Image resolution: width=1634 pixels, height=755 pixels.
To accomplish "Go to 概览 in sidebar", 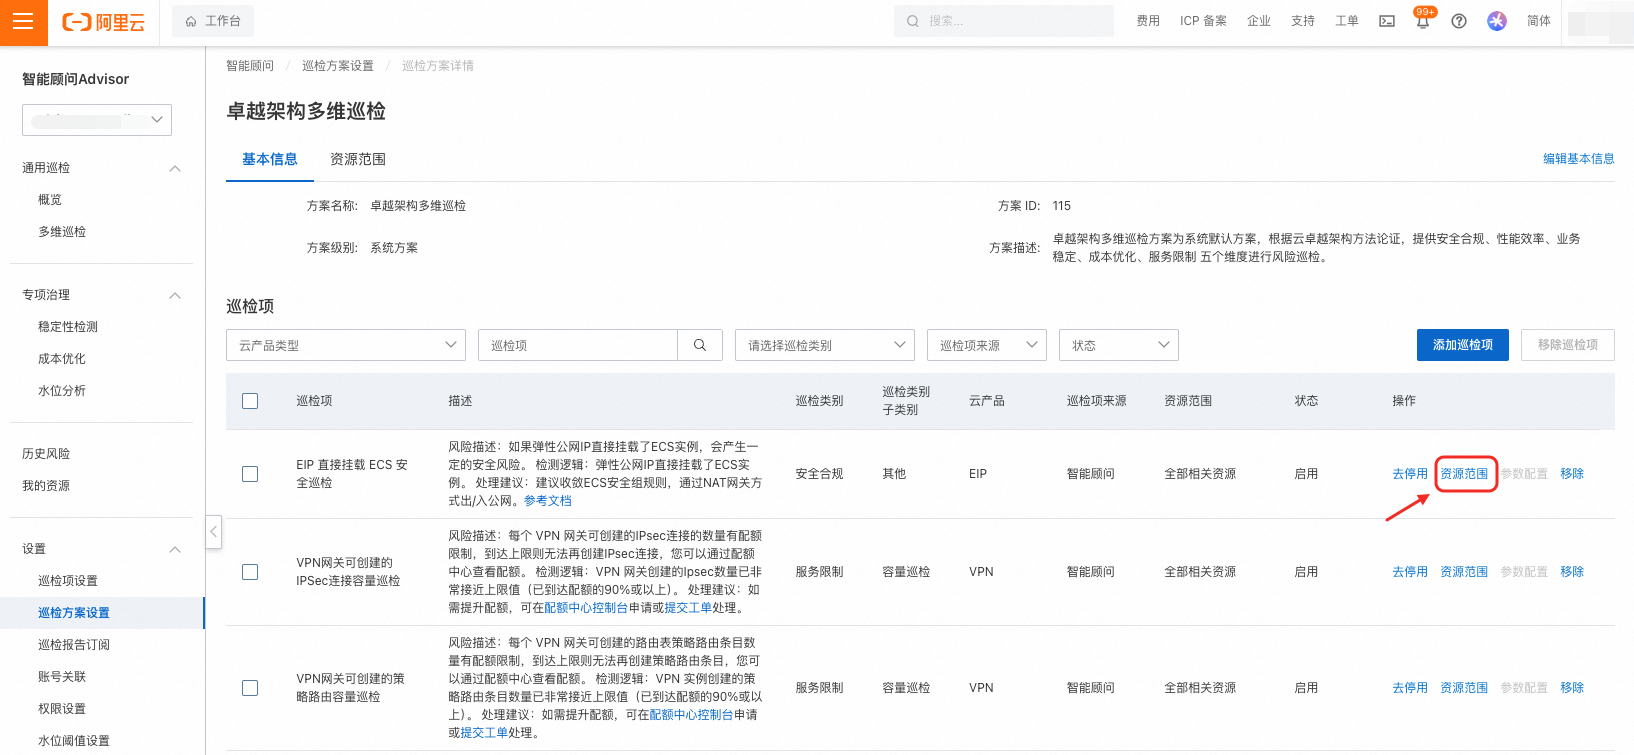I will (50, 200).
